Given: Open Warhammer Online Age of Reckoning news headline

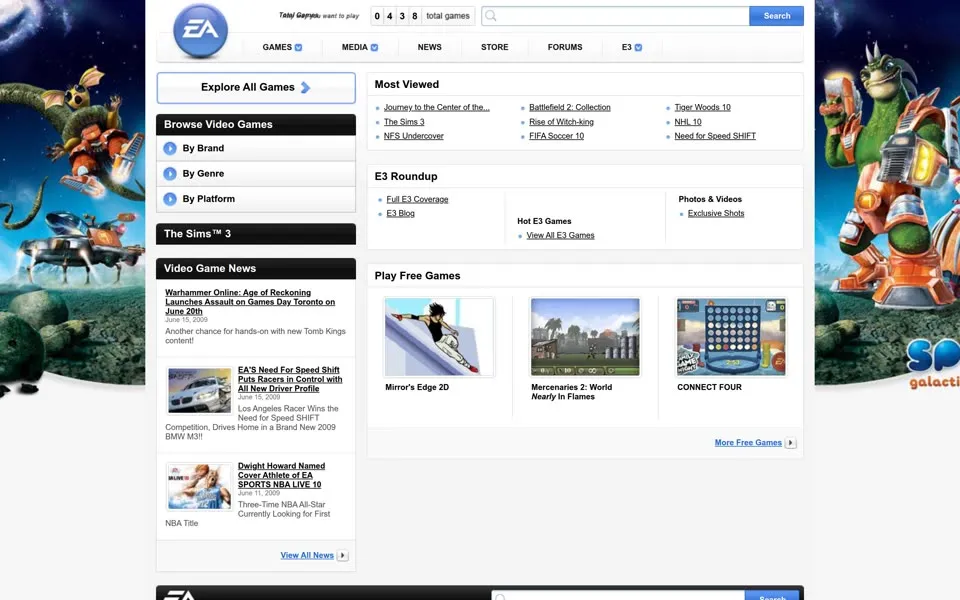Looking at the screenshot, I should click(250, 302).
